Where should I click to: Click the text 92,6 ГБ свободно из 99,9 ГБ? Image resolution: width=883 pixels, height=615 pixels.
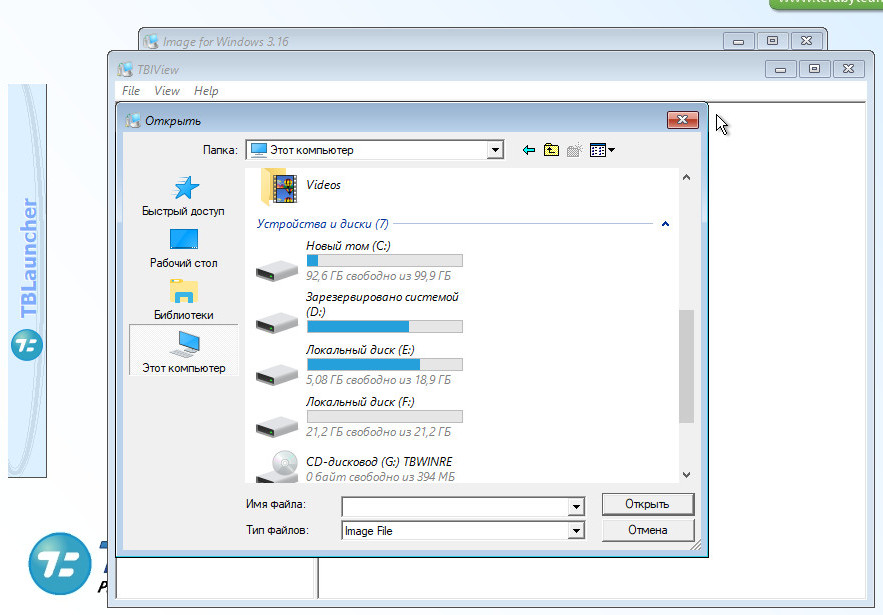(378, 276)
